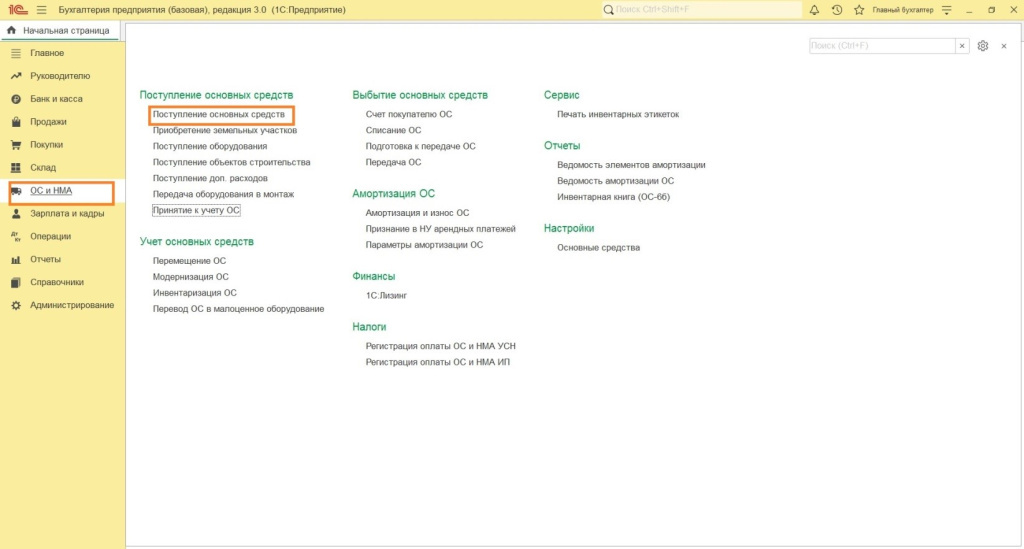Open the history clock icon
Viewport: 1024px width, 549px height.
[x=836, y=10]
